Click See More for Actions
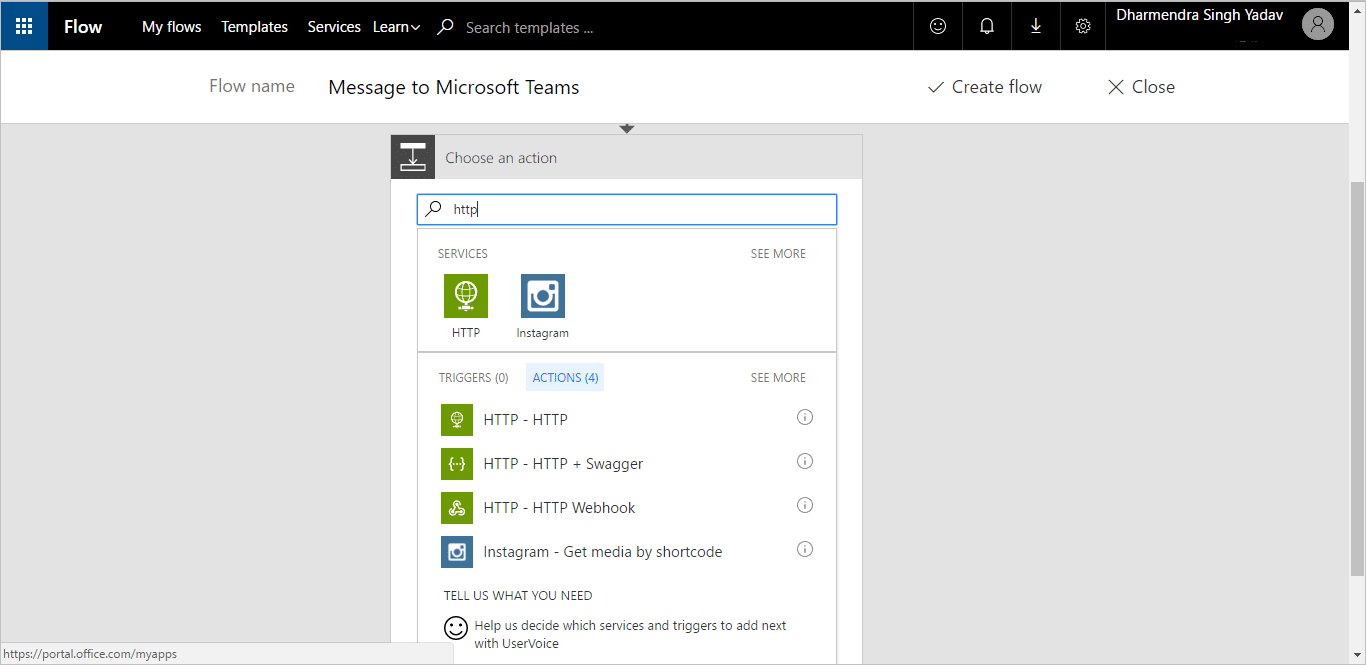Viewport: 1366px width, 665px height. pyautogui.click(x=778, y=378)
